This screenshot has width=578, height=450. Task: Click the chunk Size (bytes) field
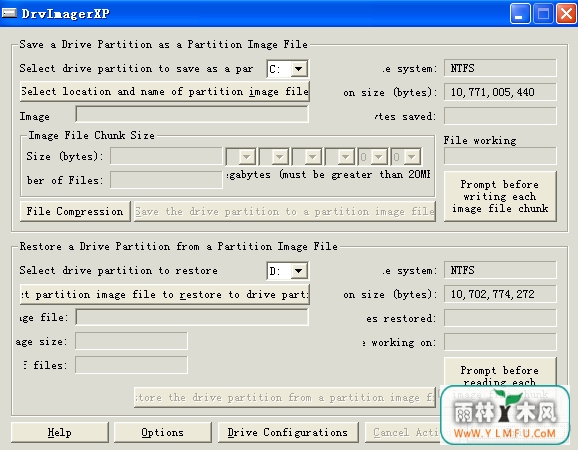coord(166,156)
